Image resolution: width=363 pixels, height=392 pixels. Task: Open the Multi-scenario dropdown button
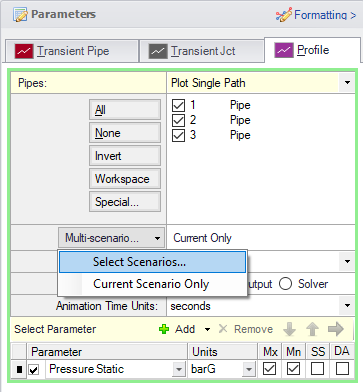pos(111,238)
